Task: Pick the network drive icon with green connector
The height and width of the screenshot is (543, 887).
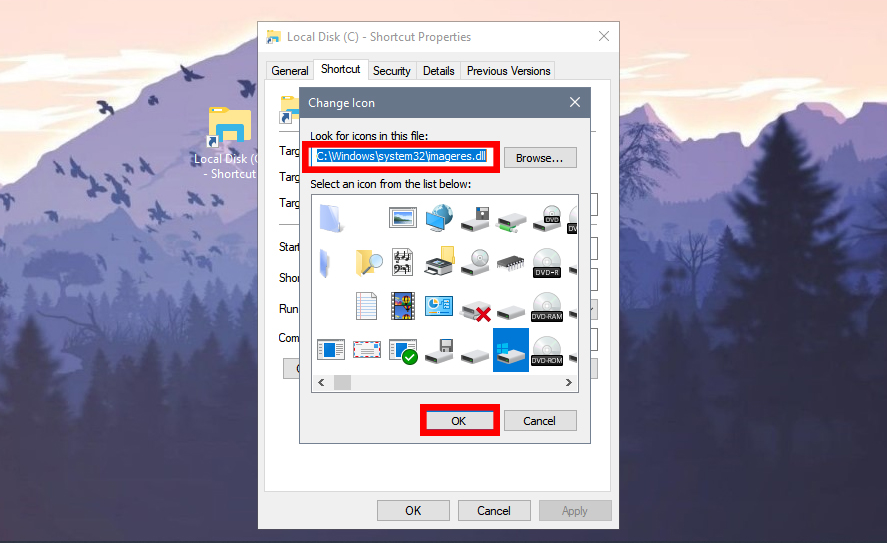Action: [511, 222]
